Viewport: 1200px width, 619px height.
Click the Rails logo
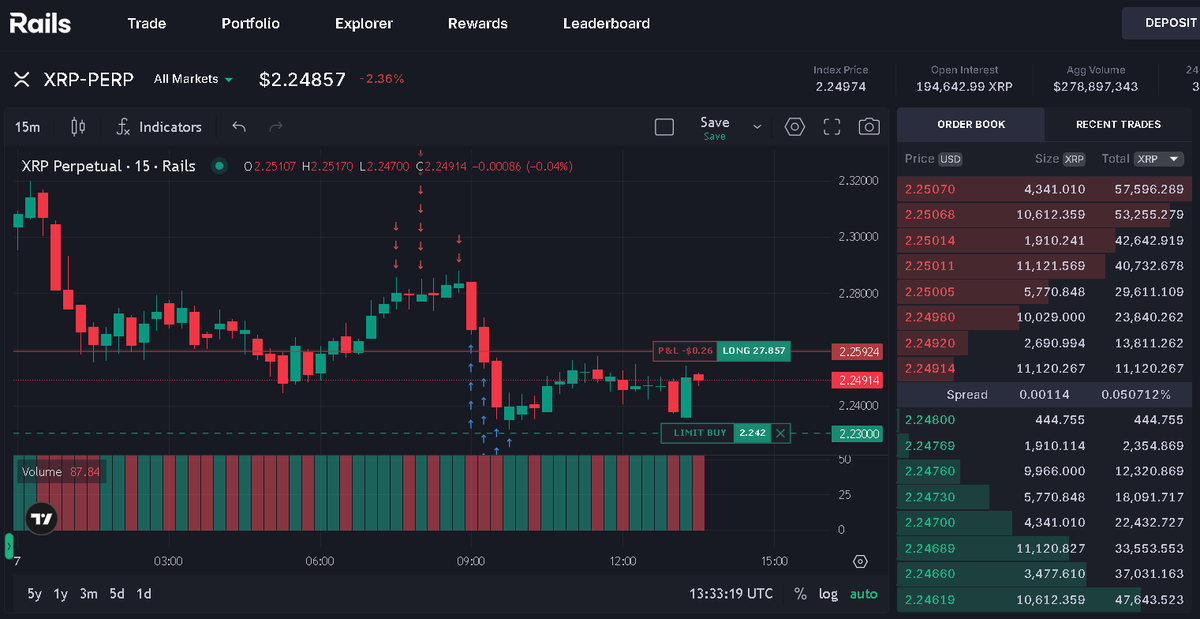pos(40,22)
